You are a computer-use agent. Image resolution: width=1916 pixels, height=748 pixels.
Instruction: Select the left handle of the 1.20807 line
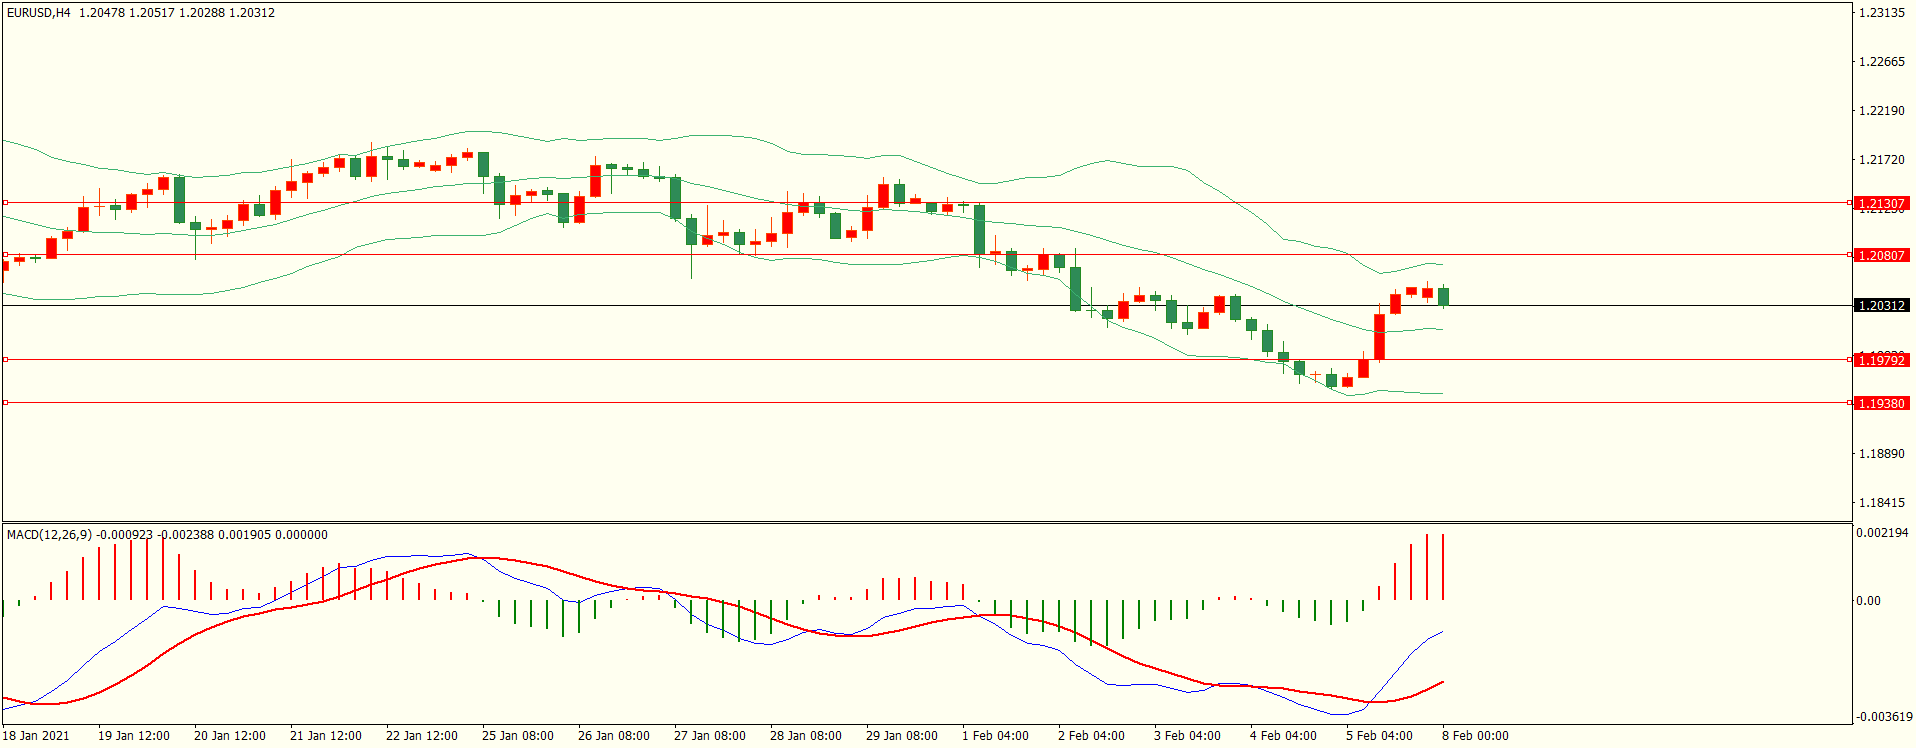(x=5, y=255)
